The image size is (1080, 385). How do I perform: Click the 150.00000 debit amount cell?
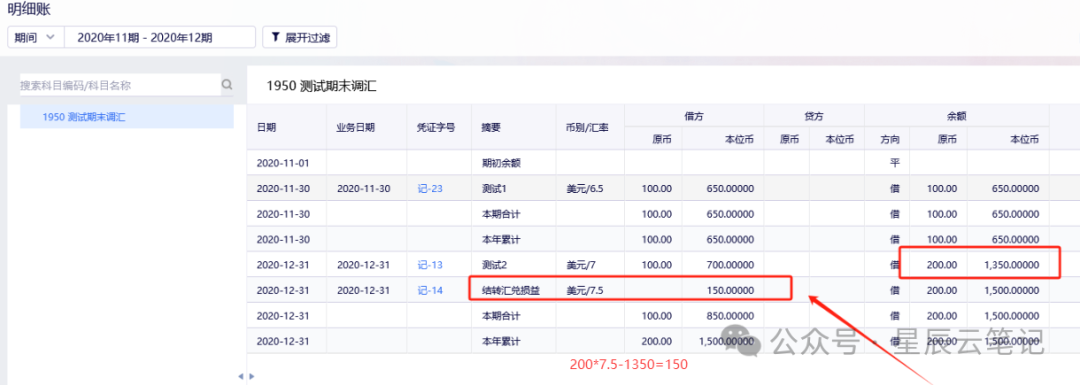723,290
